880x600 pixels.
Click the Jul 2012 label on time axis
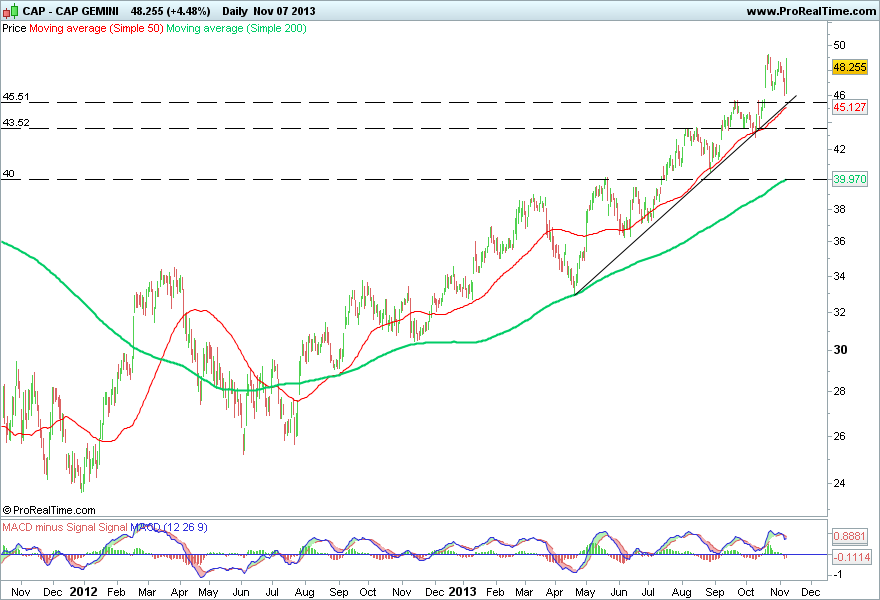point(272,592)
